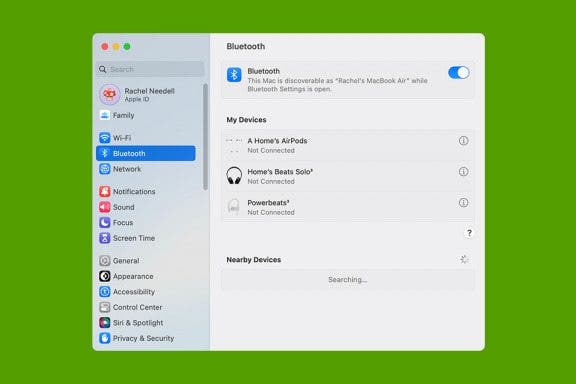Screen dimensions: 576x384
Task: Click the Powerbeats earphone icon
Action: coord(234,207)
